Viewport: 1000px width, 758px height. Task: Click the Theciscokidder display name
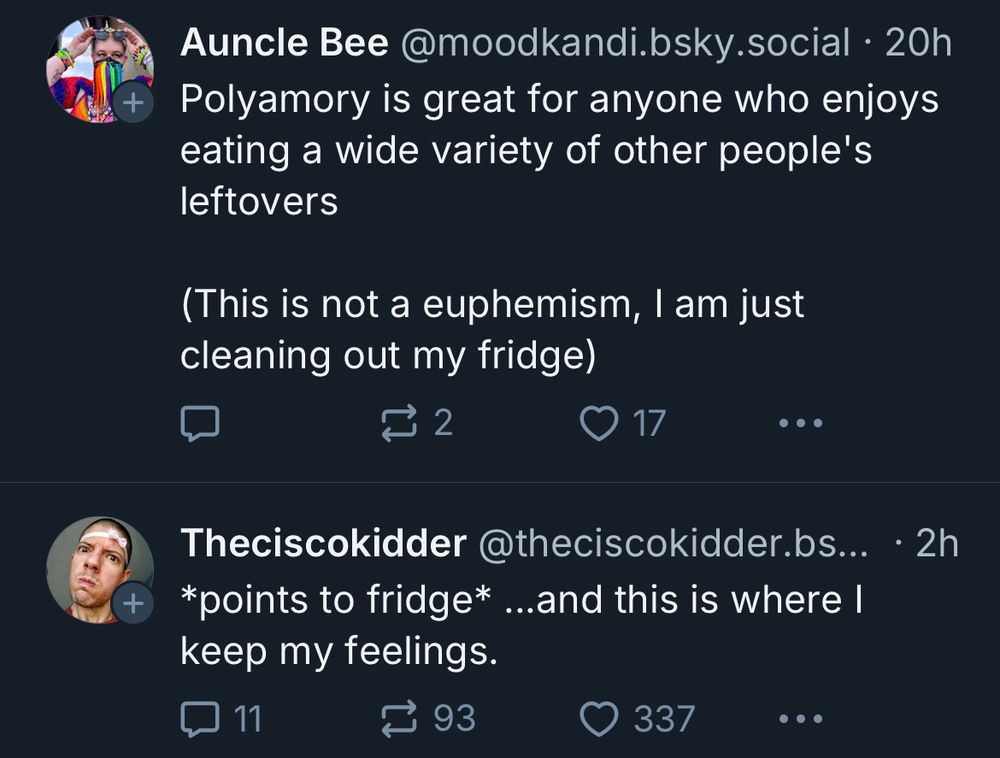point(323,543)
